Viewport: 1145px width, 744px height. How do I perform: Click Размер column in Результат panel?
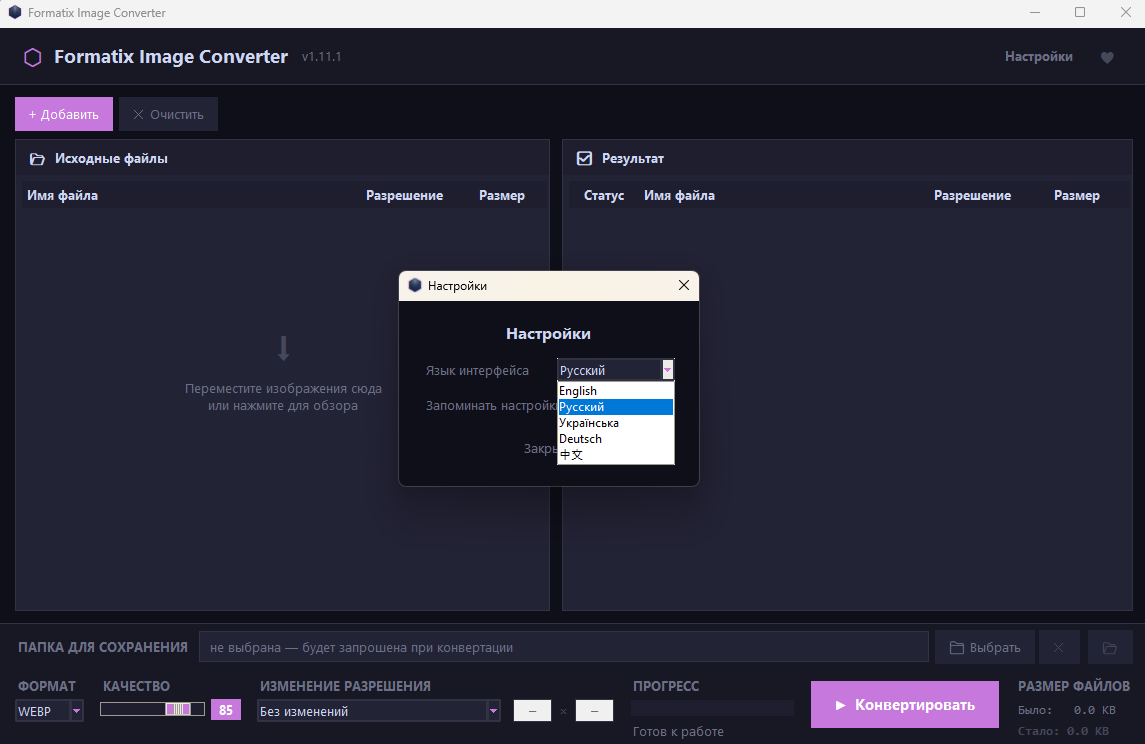tap(1076, 195)
